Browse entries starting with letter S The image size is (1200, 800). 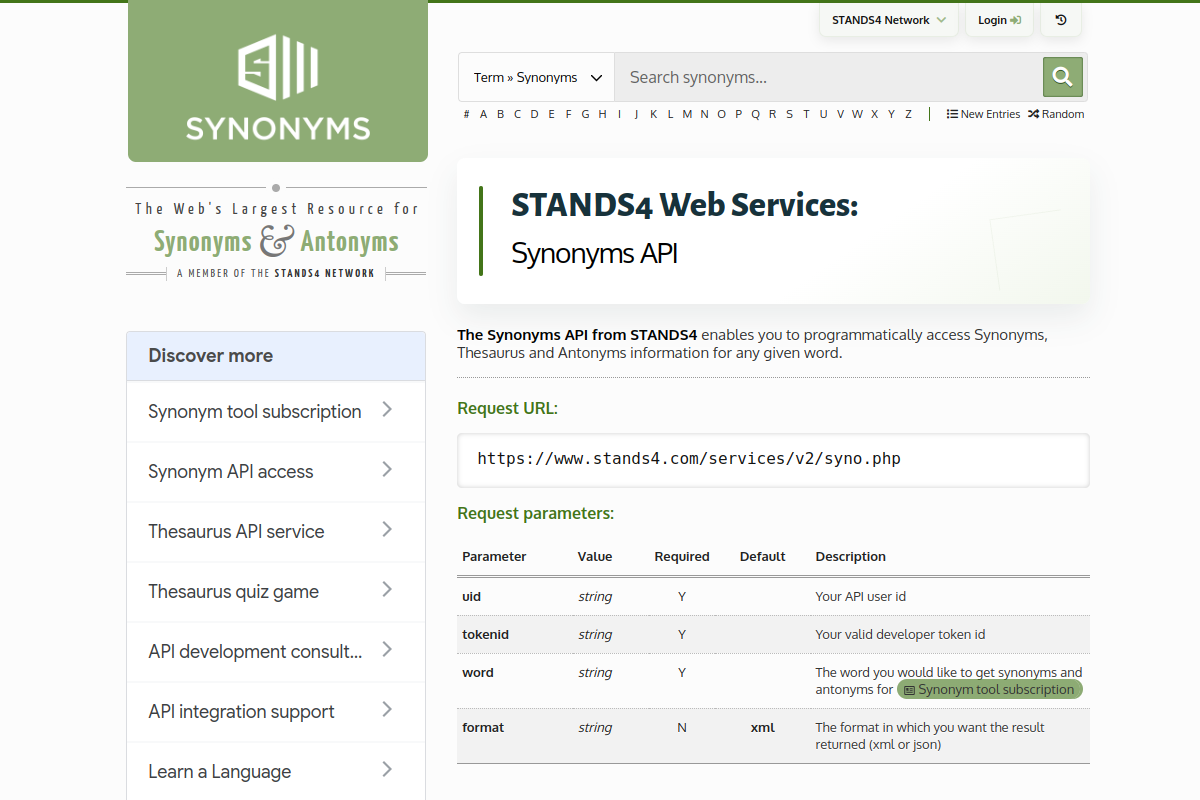point(789,114)
